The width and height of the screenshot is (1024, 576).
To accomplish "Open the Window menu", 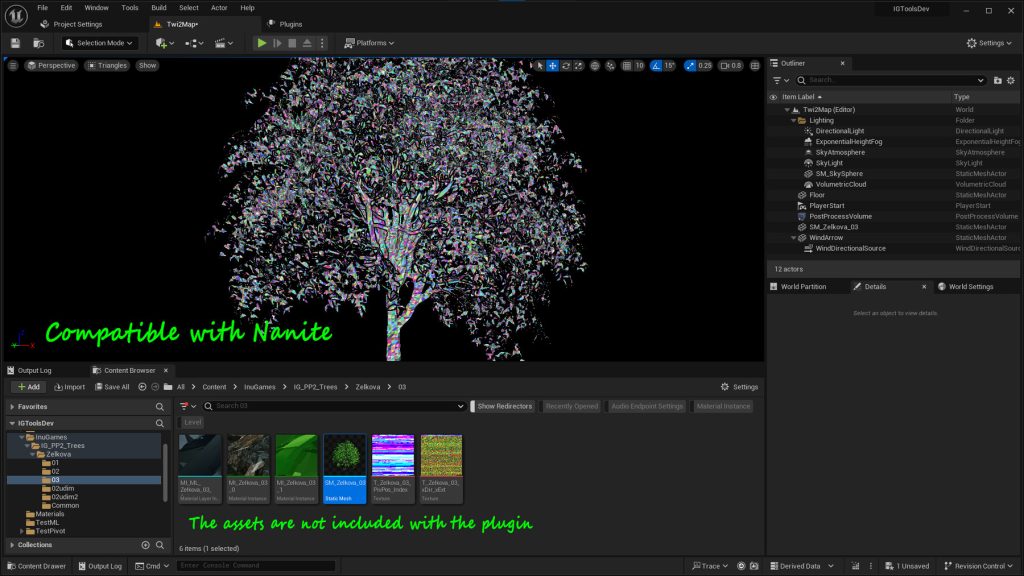I will tap(97, 8).
